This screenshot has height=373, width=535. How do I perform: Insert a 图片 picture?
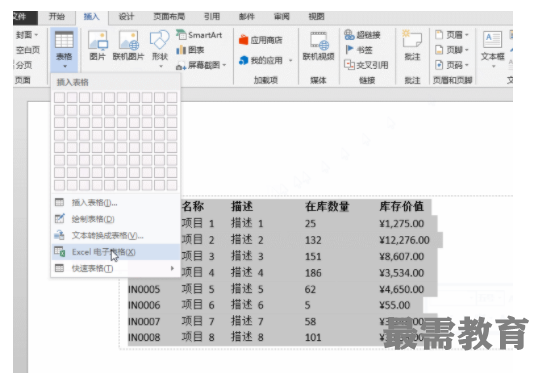(98, 45)
